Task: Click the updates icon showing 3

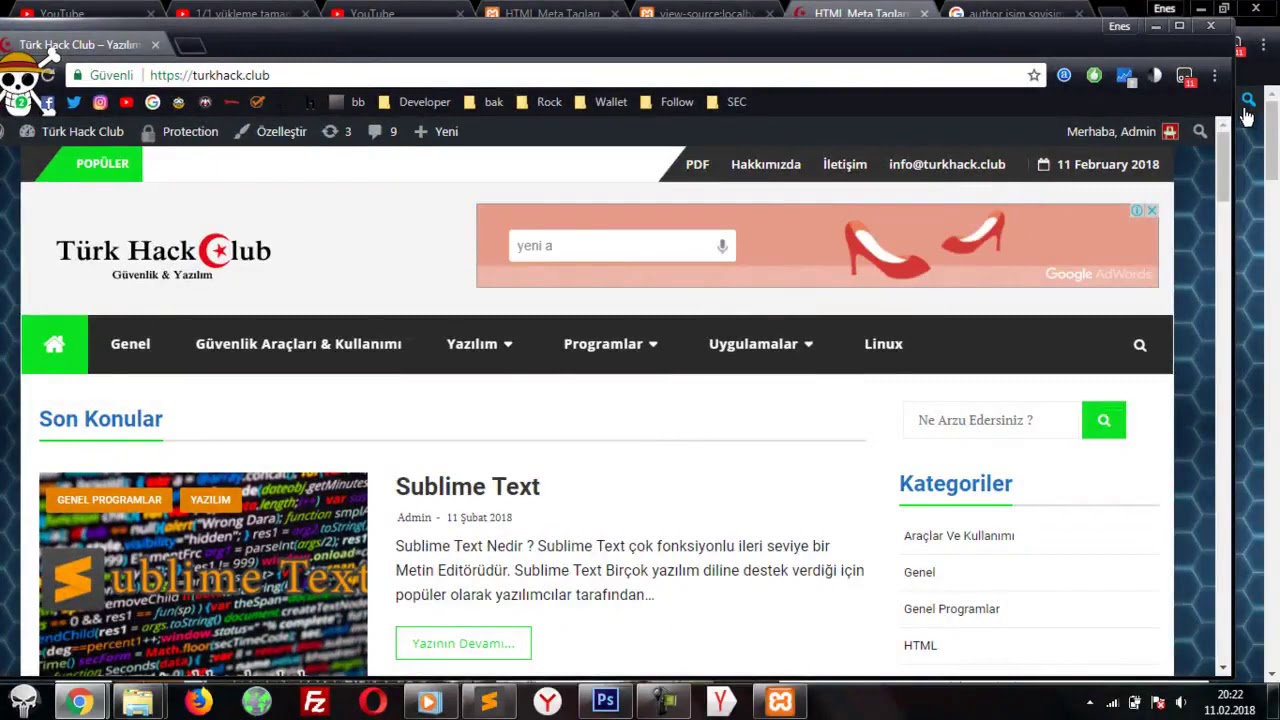Action: tap(336, 131)
